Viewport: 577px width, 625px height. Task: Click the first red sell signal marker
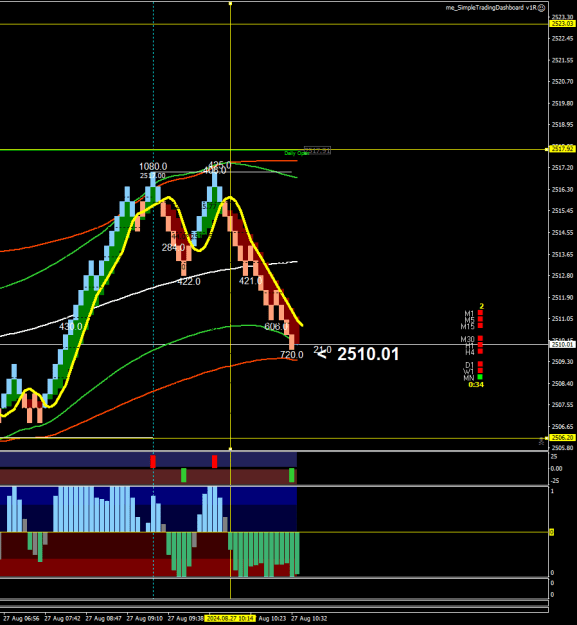153,462
